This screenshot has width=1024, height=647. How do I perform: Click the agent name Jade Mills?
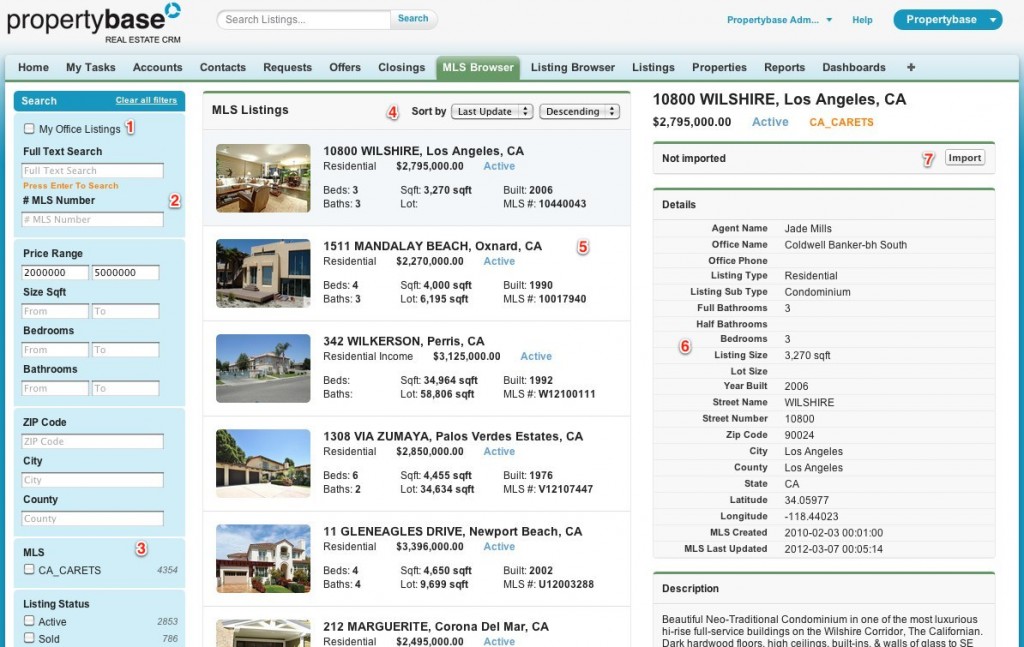pos(808,229)
